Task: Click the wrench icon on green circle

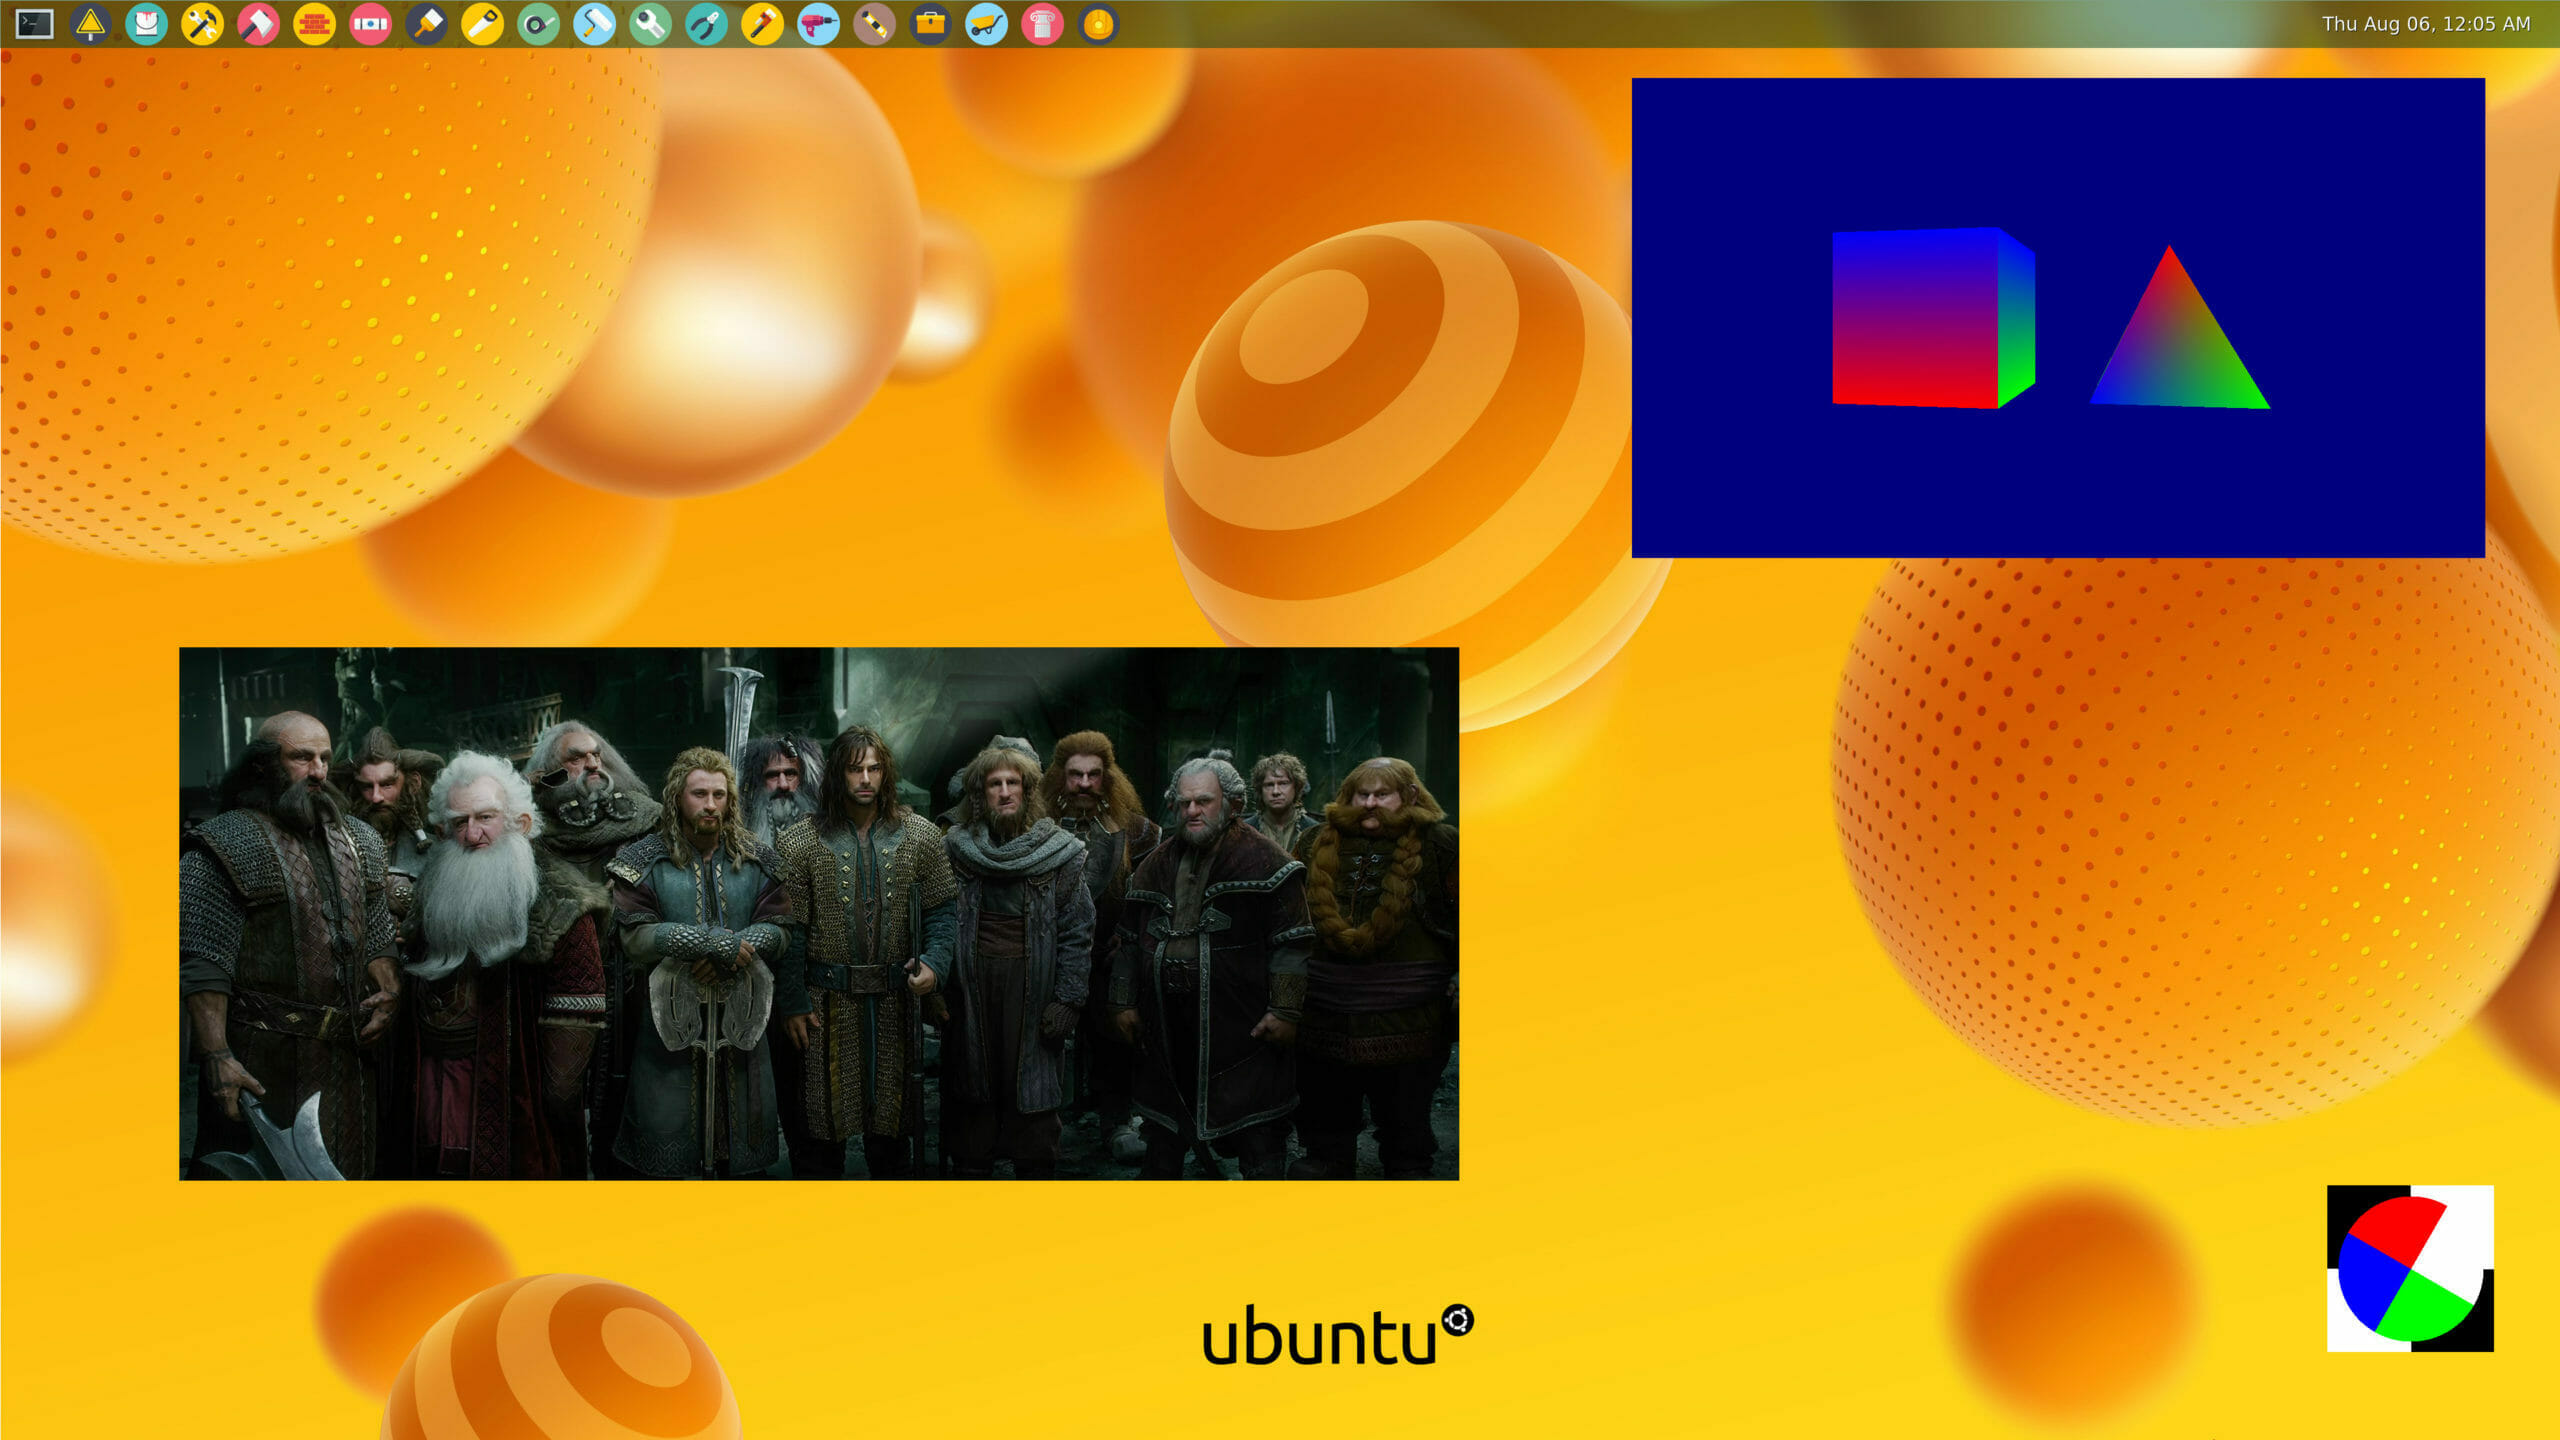Action: pyautogui.click(x=650, y=24)
